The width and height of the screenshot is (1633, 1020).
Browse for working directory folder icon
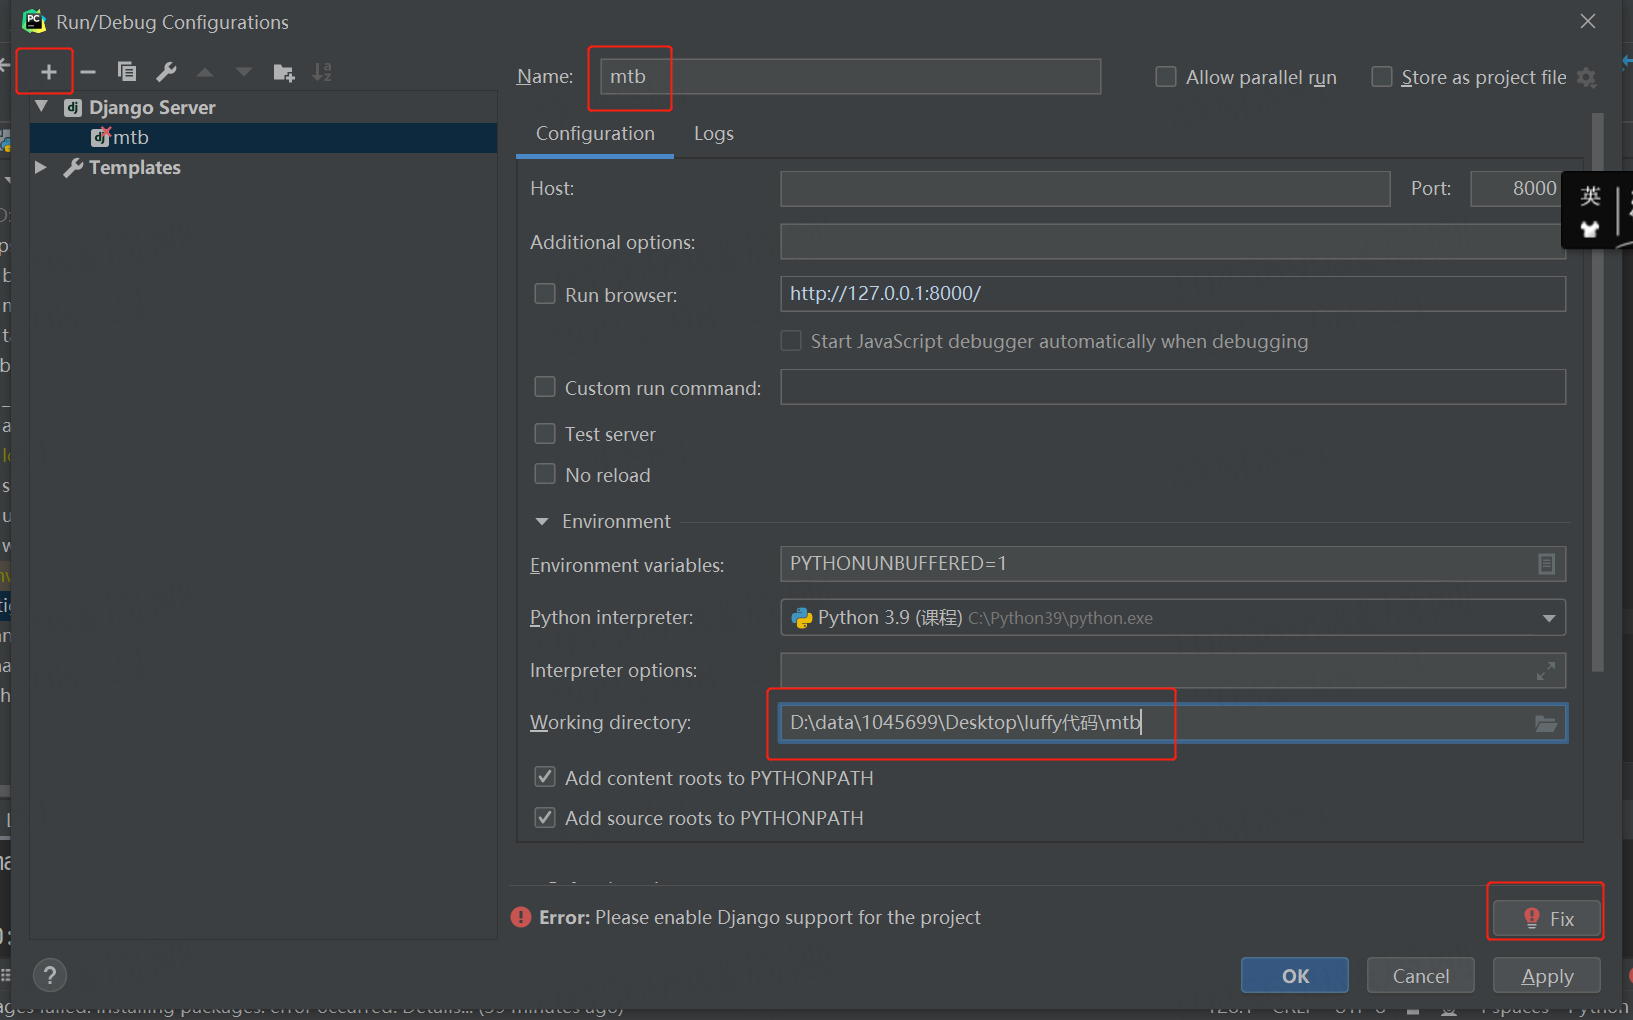point(1546,724)
